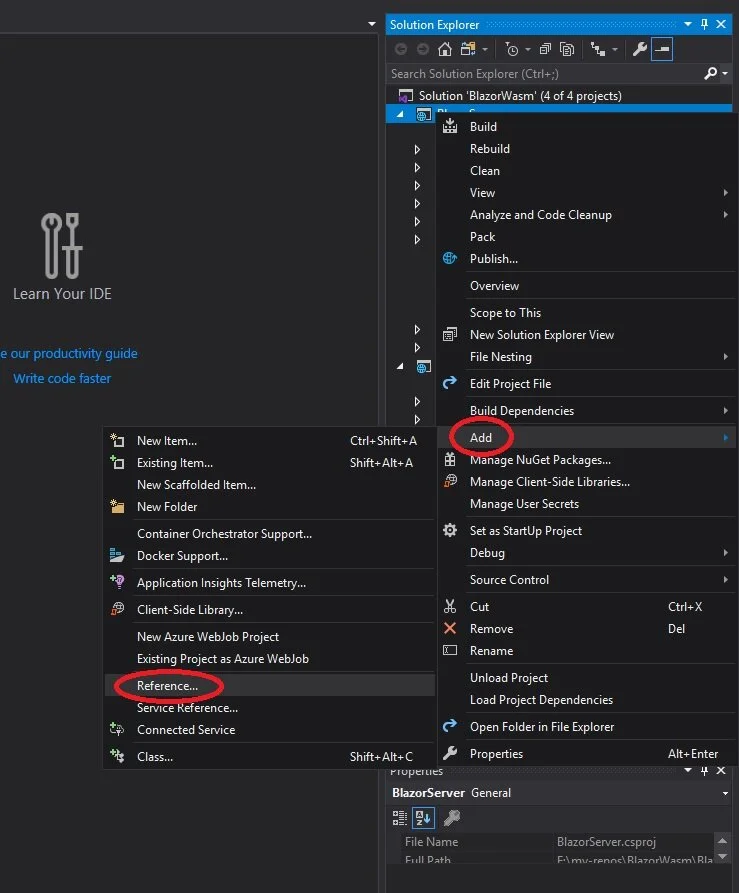The height and width of the screenshot is (893, 739).
Task: Click the Back navigation arrow in Solution Explorer
Action: [401, 50]
